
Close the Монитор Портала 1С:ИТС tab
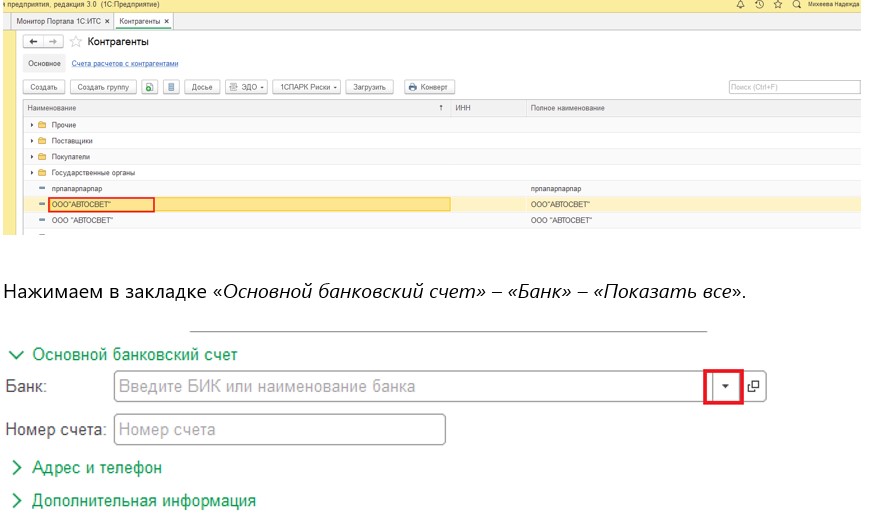coord(107,20)
